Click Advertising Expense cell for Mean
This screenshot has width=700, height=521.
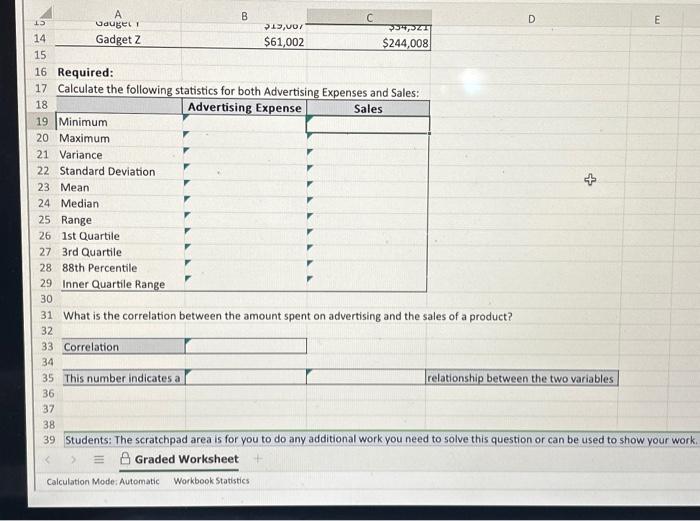(245, 187)
